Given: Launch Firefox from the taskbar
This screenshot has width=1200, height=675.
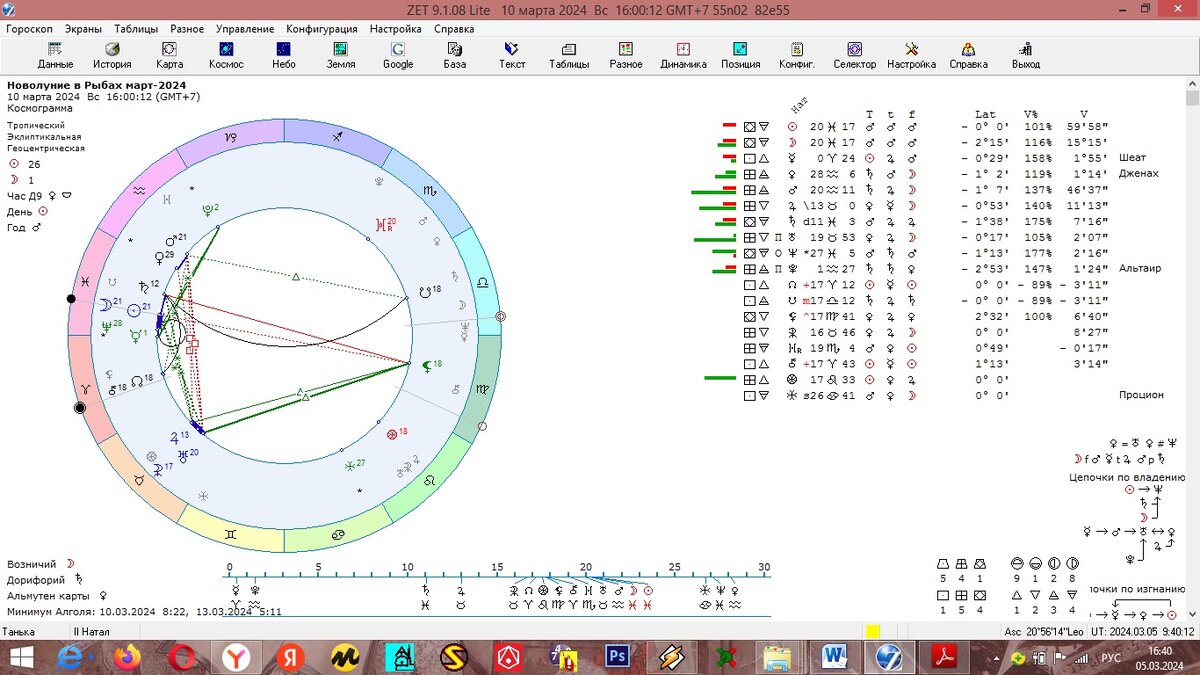Looking at the screenshot, I should coord(127,657).
